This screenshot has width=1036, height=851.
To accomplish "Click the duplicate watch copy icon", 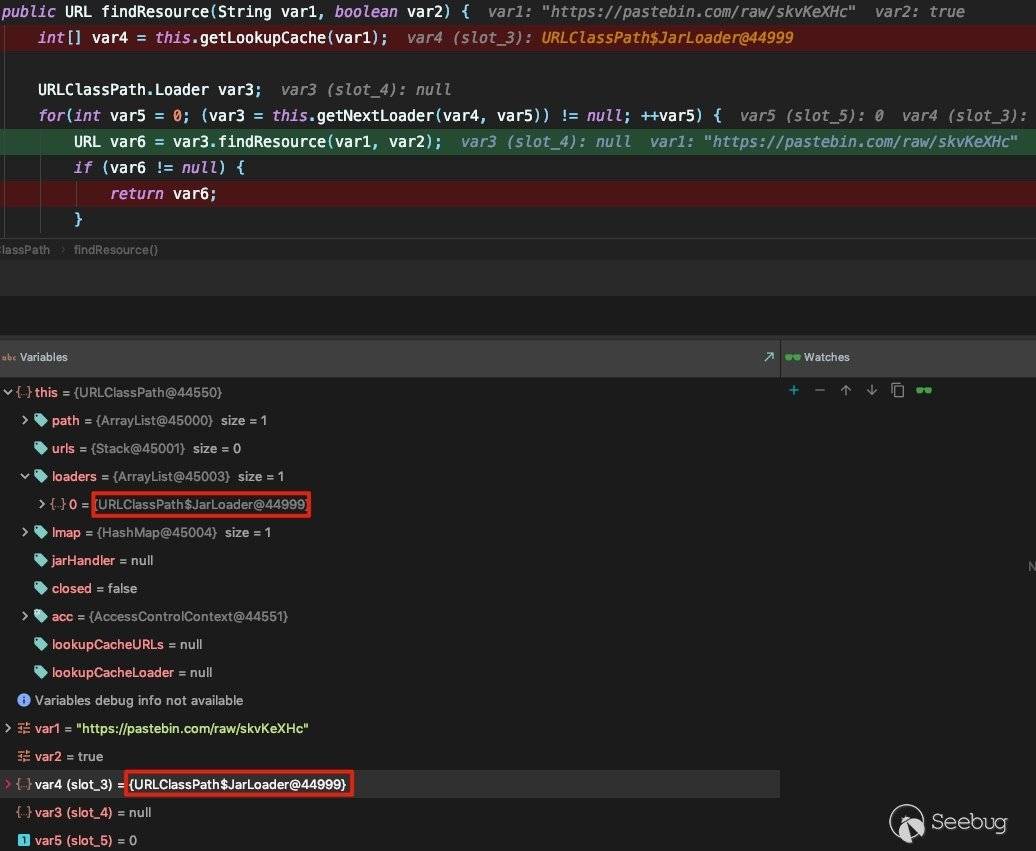I will 897,390.
